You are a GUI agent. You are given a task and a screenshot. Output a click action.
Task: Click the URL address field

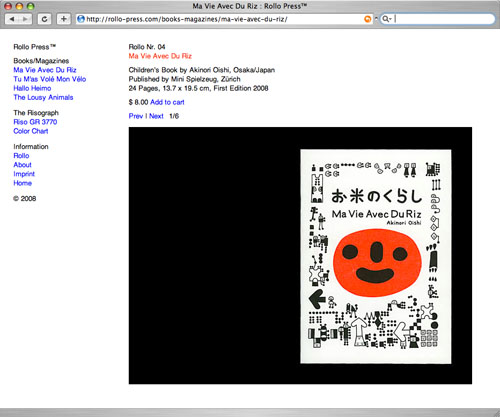224,19
